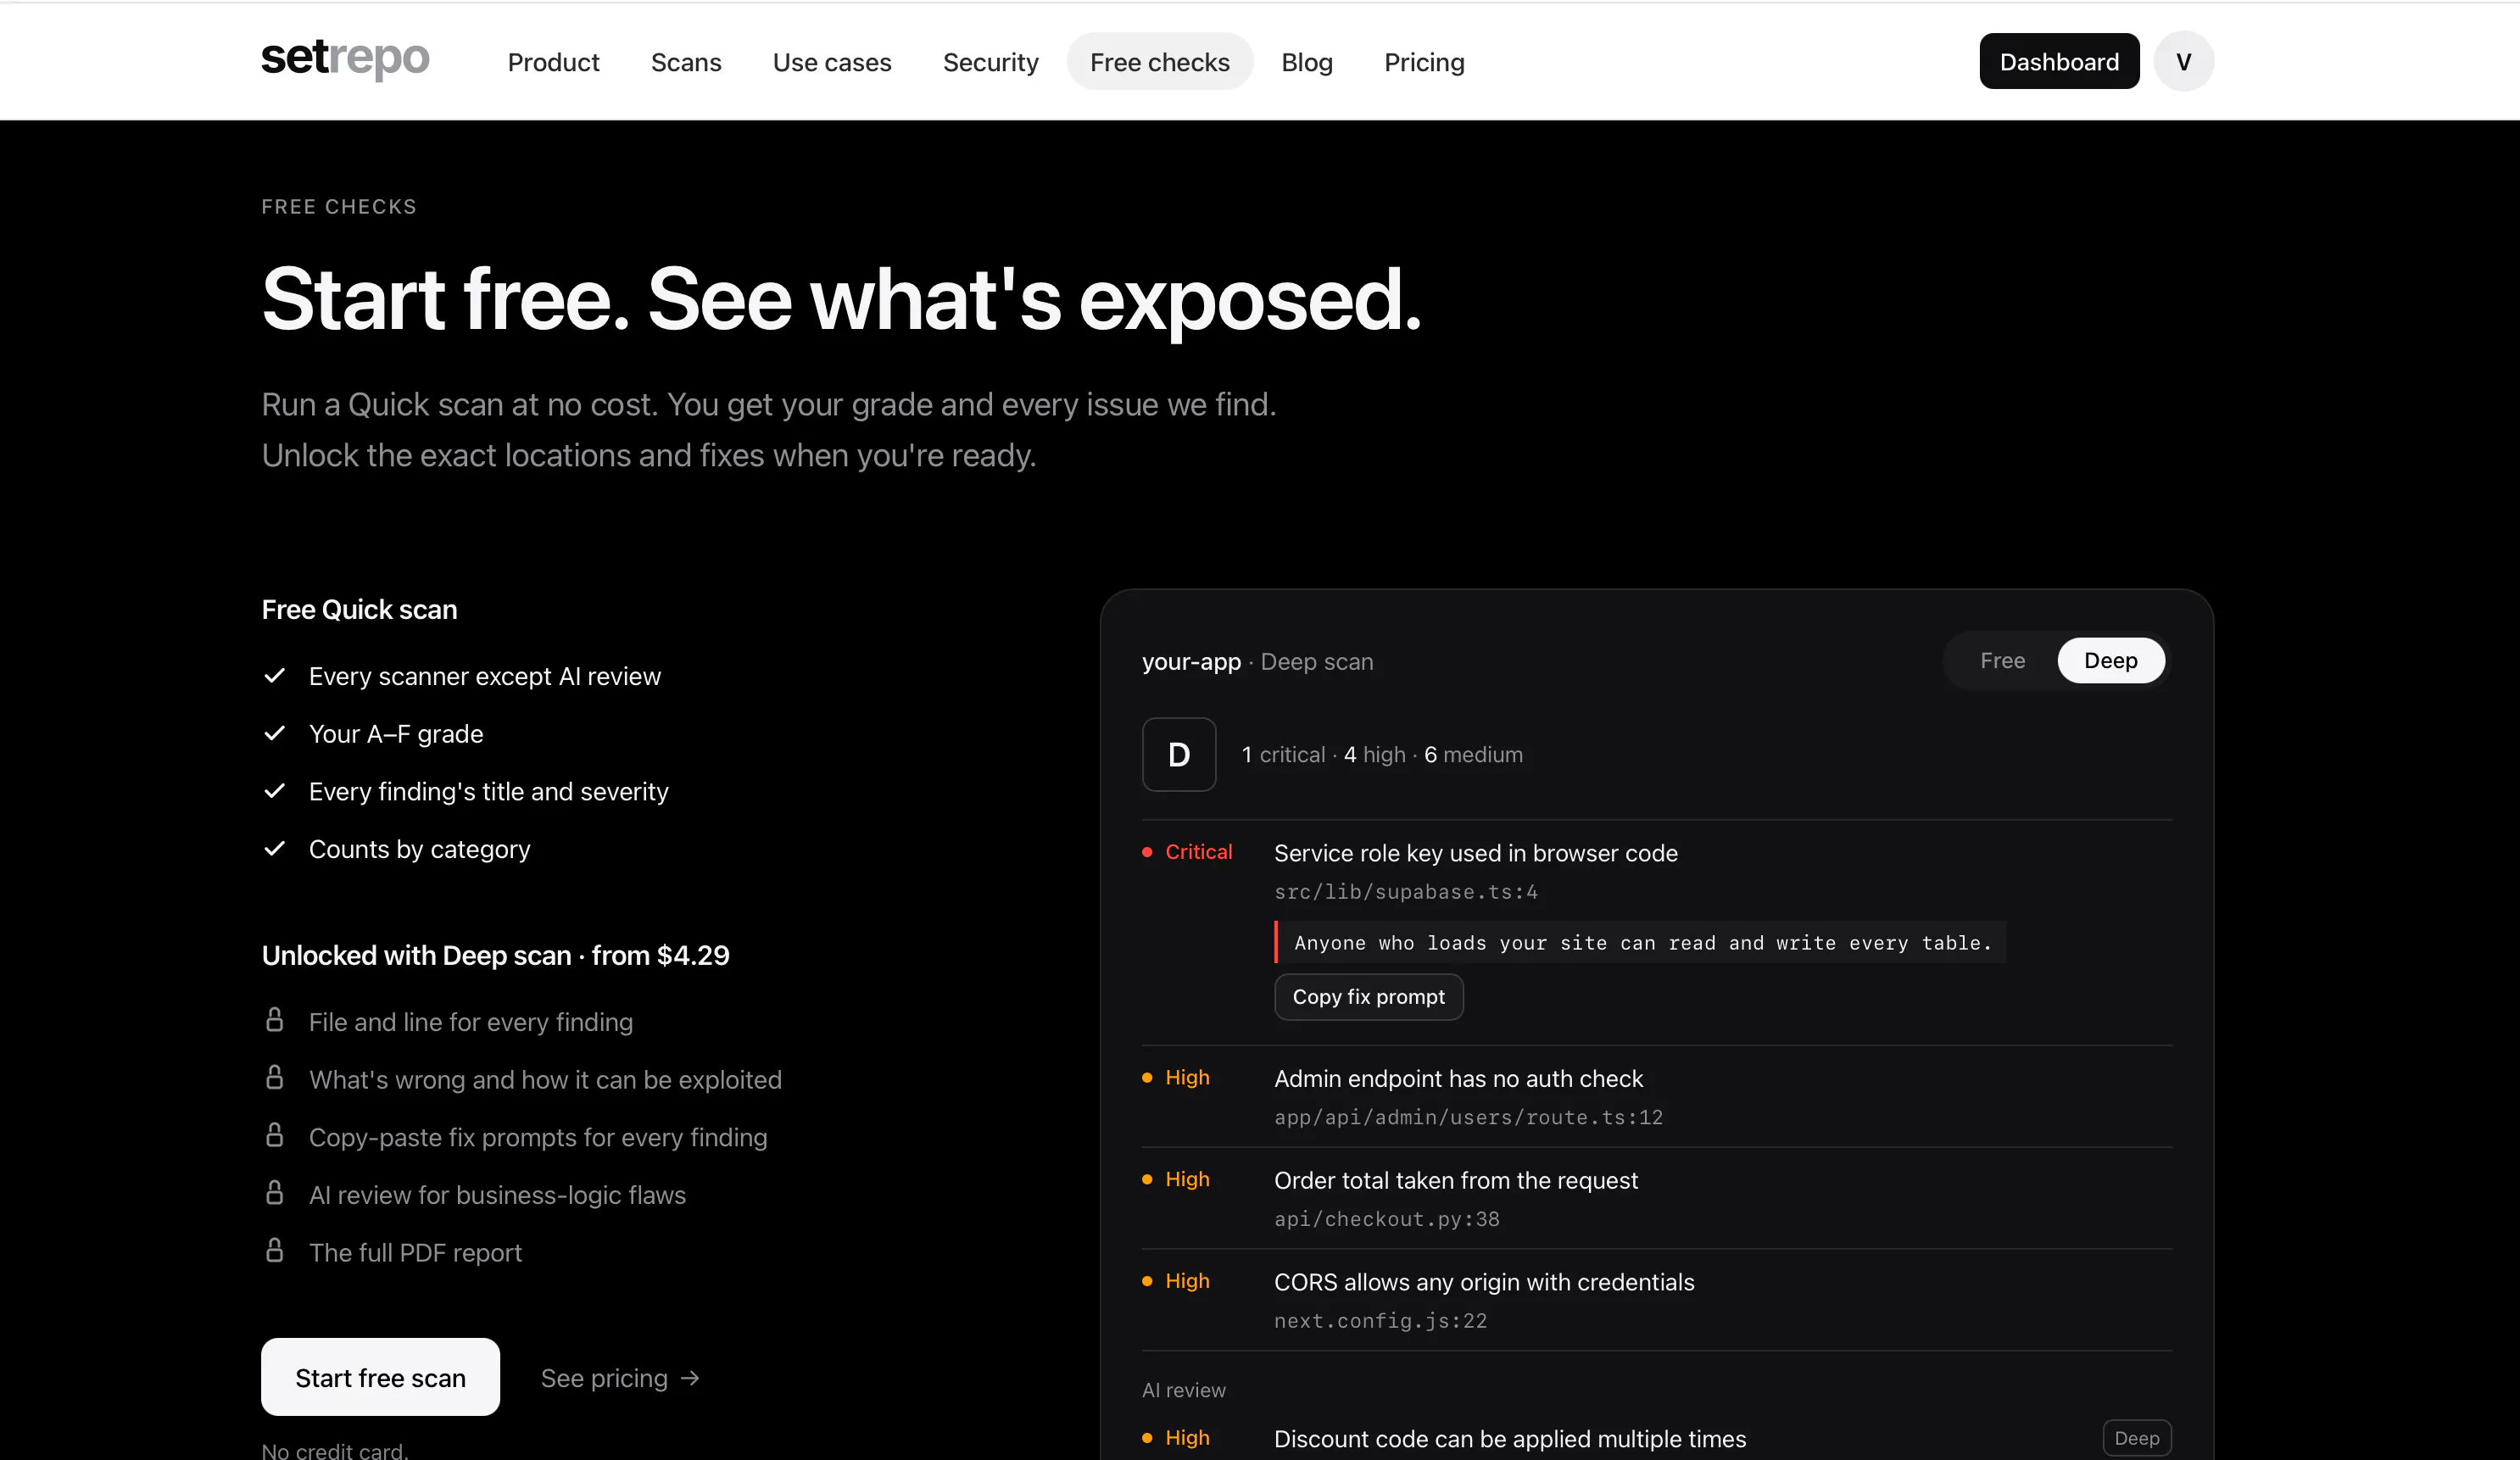
Task: Go to Pricing in top navigation
Action: [1424, 62]
